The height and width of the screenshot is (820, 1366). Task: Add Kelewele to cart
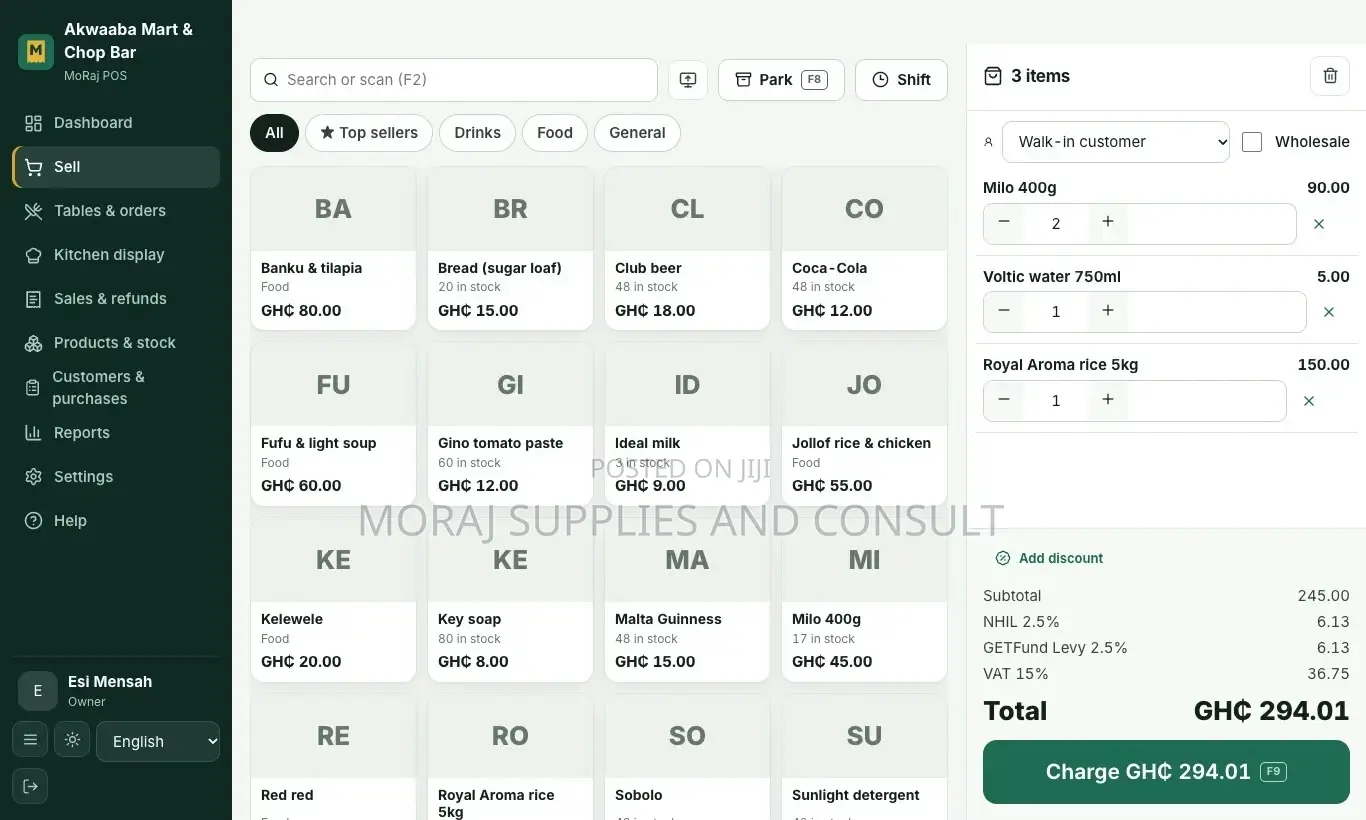[x=333, y=600]
